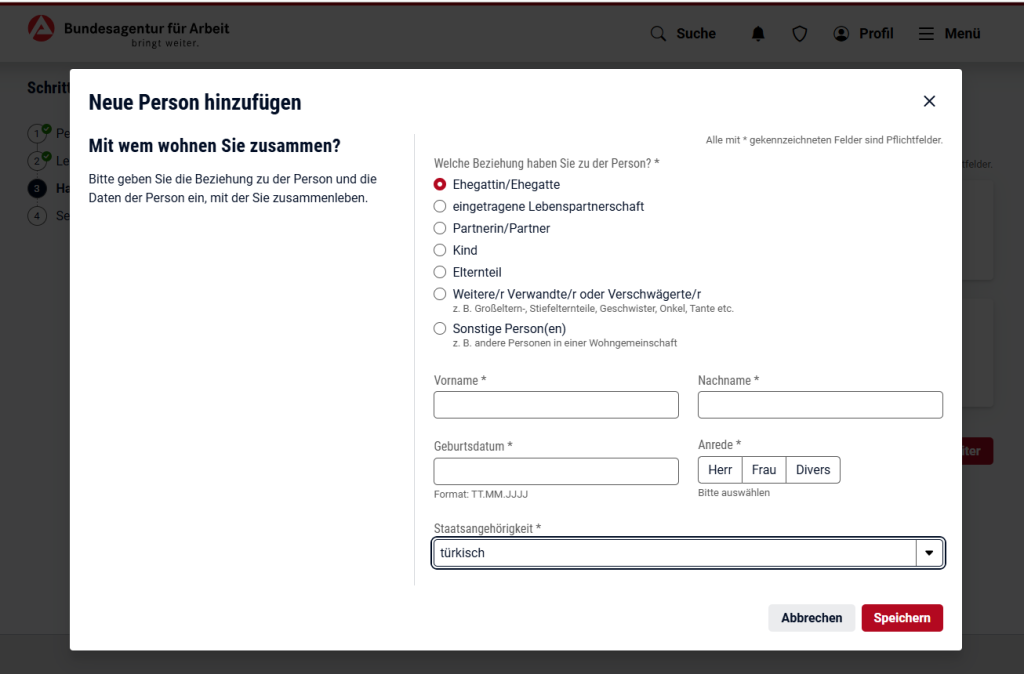Open the Profil user menu
Viewport: 1024px width, 674px height.
click(x=863, y=34)
